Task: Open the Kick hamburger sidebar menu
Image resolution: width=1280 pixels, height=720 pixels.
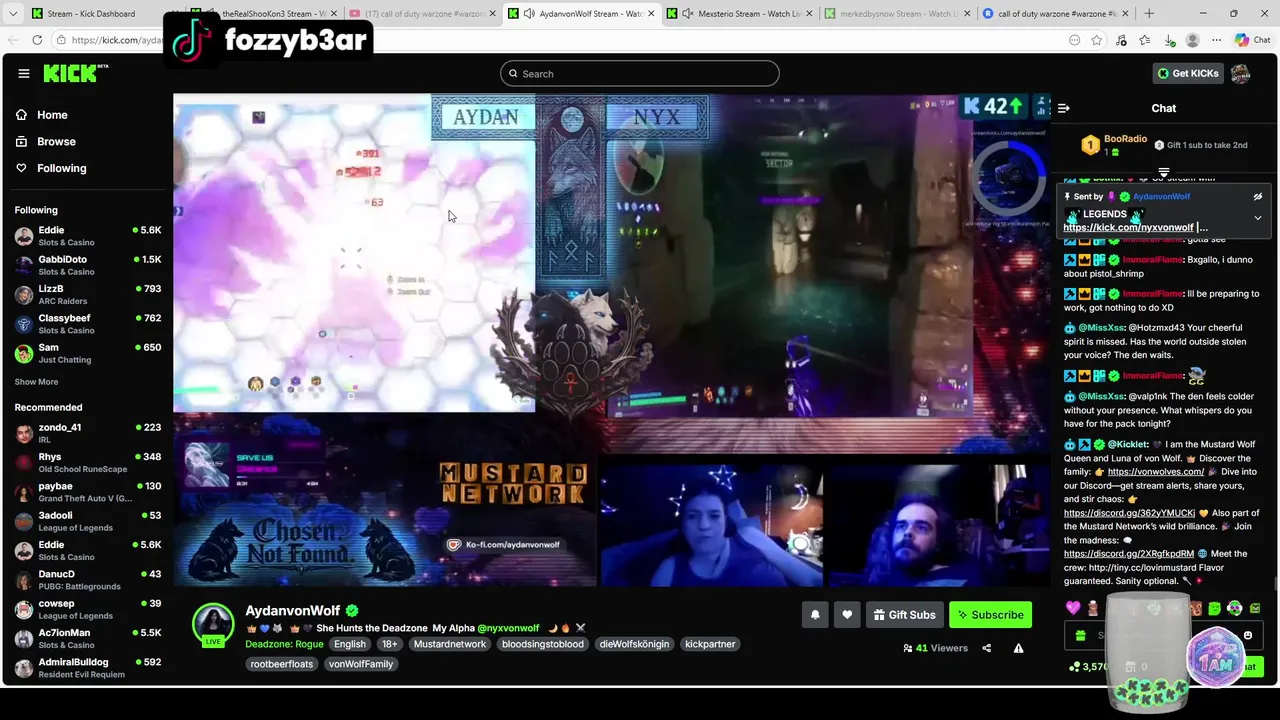Action: 24,73
